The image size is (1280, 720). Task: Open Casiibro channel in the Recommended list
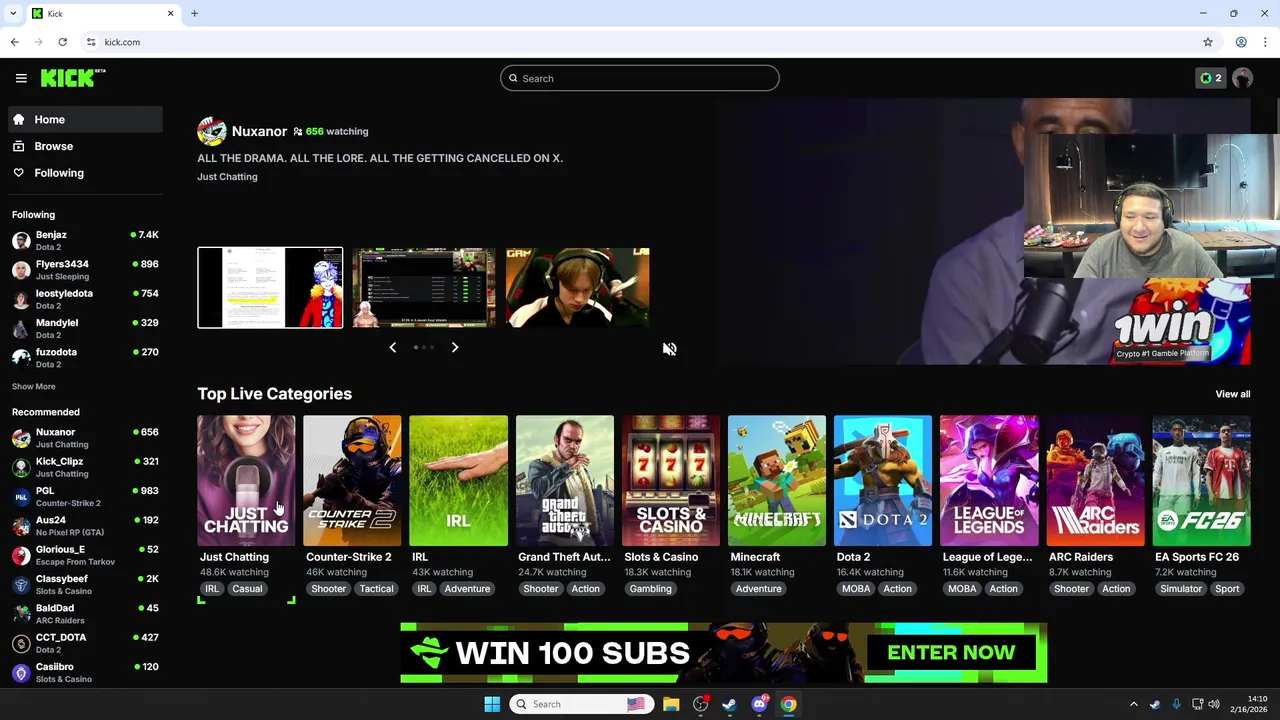85,672
